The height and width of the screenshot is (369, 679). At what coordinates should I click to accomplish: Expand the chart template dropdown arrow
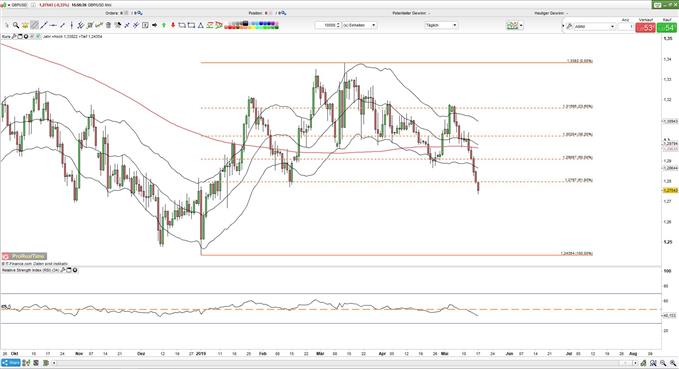tap(521, 26)
